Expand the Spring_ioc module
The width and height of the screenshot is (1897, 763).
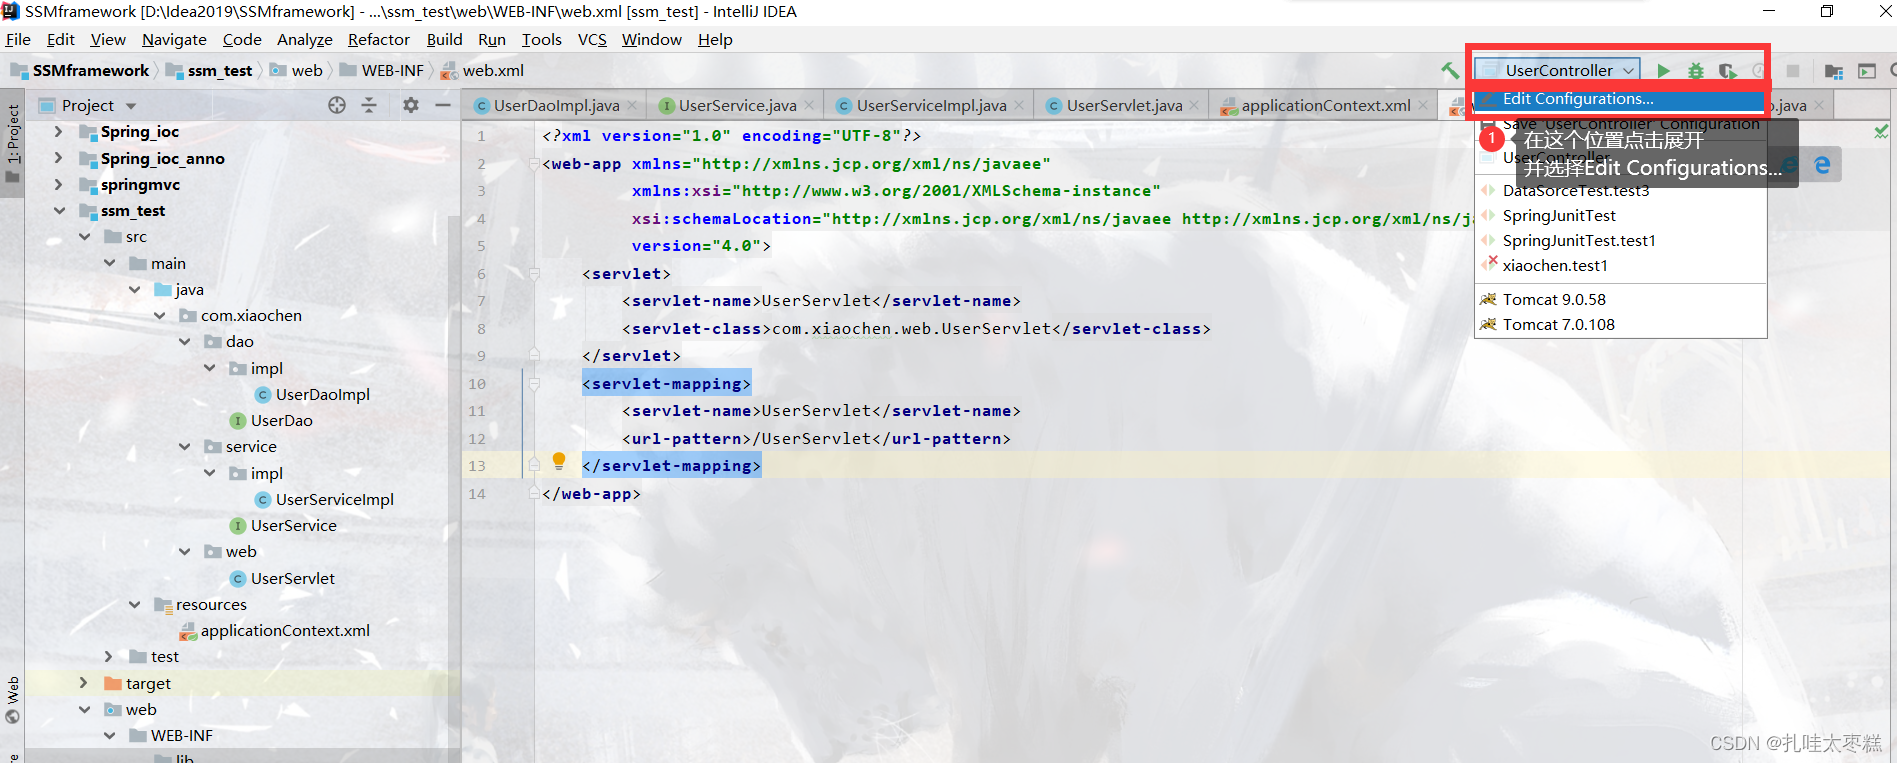pyautogui.click(x=58, y=131)
